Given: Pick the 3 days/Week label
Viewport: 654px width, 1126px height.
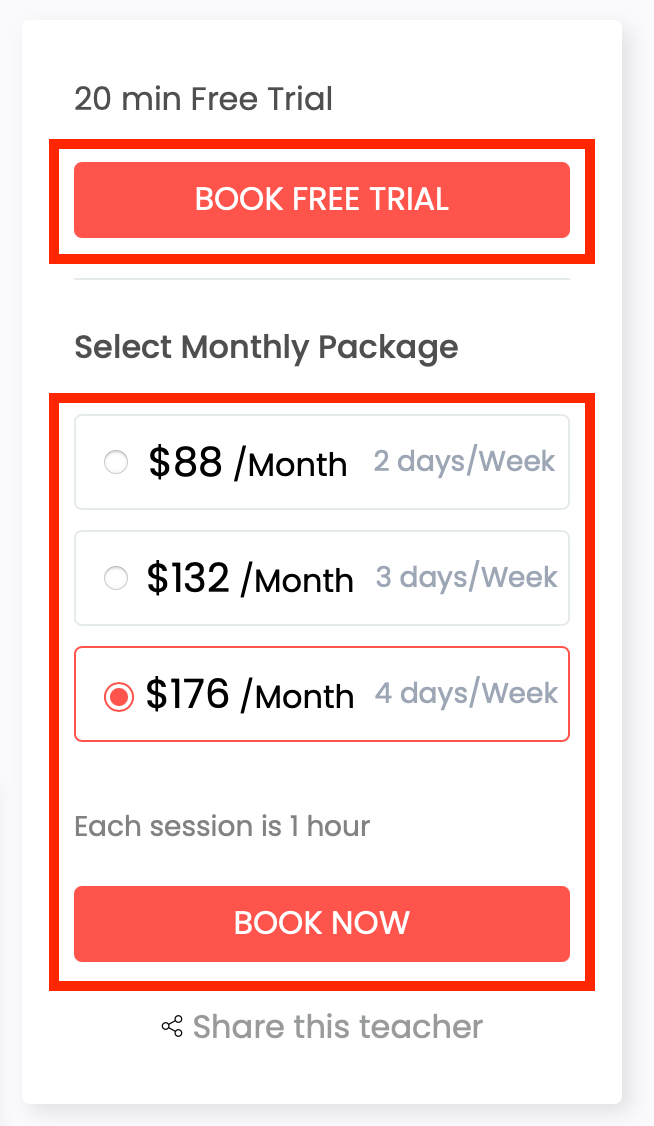Looking at the screenshot, I should [x=466, y=577].
